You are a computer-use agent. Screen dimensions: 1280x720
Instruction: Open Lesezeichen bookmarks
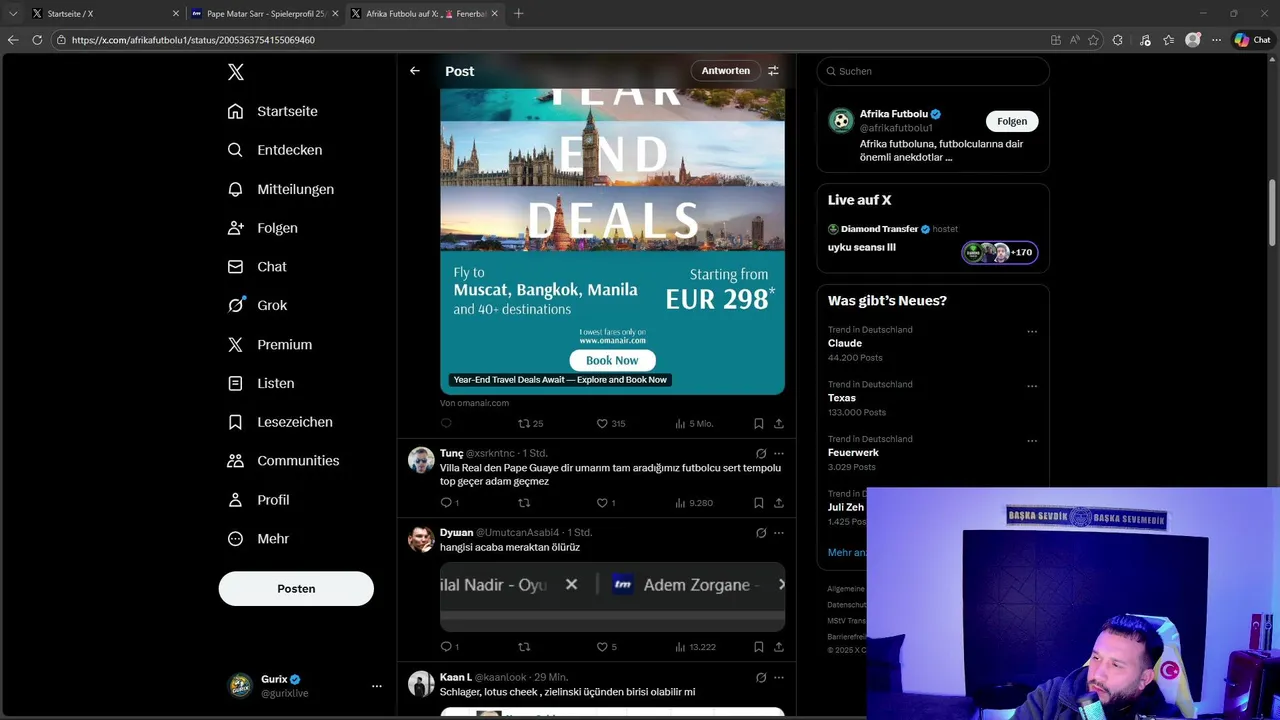(x=280, y=422)
